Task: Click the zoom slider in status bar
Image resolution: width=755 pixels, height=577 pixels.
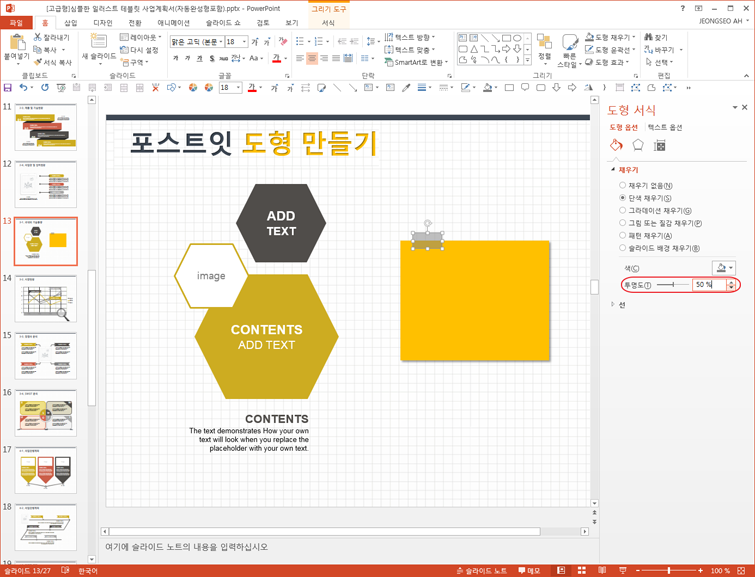Action: [x=669, y=570]
